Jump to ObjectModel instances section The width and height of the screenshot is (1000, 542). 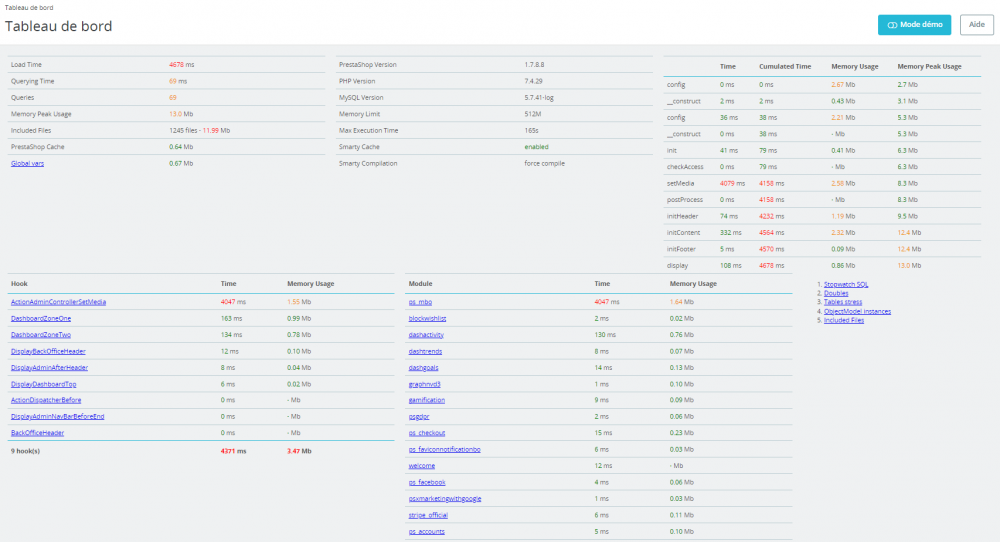point(857,311)
